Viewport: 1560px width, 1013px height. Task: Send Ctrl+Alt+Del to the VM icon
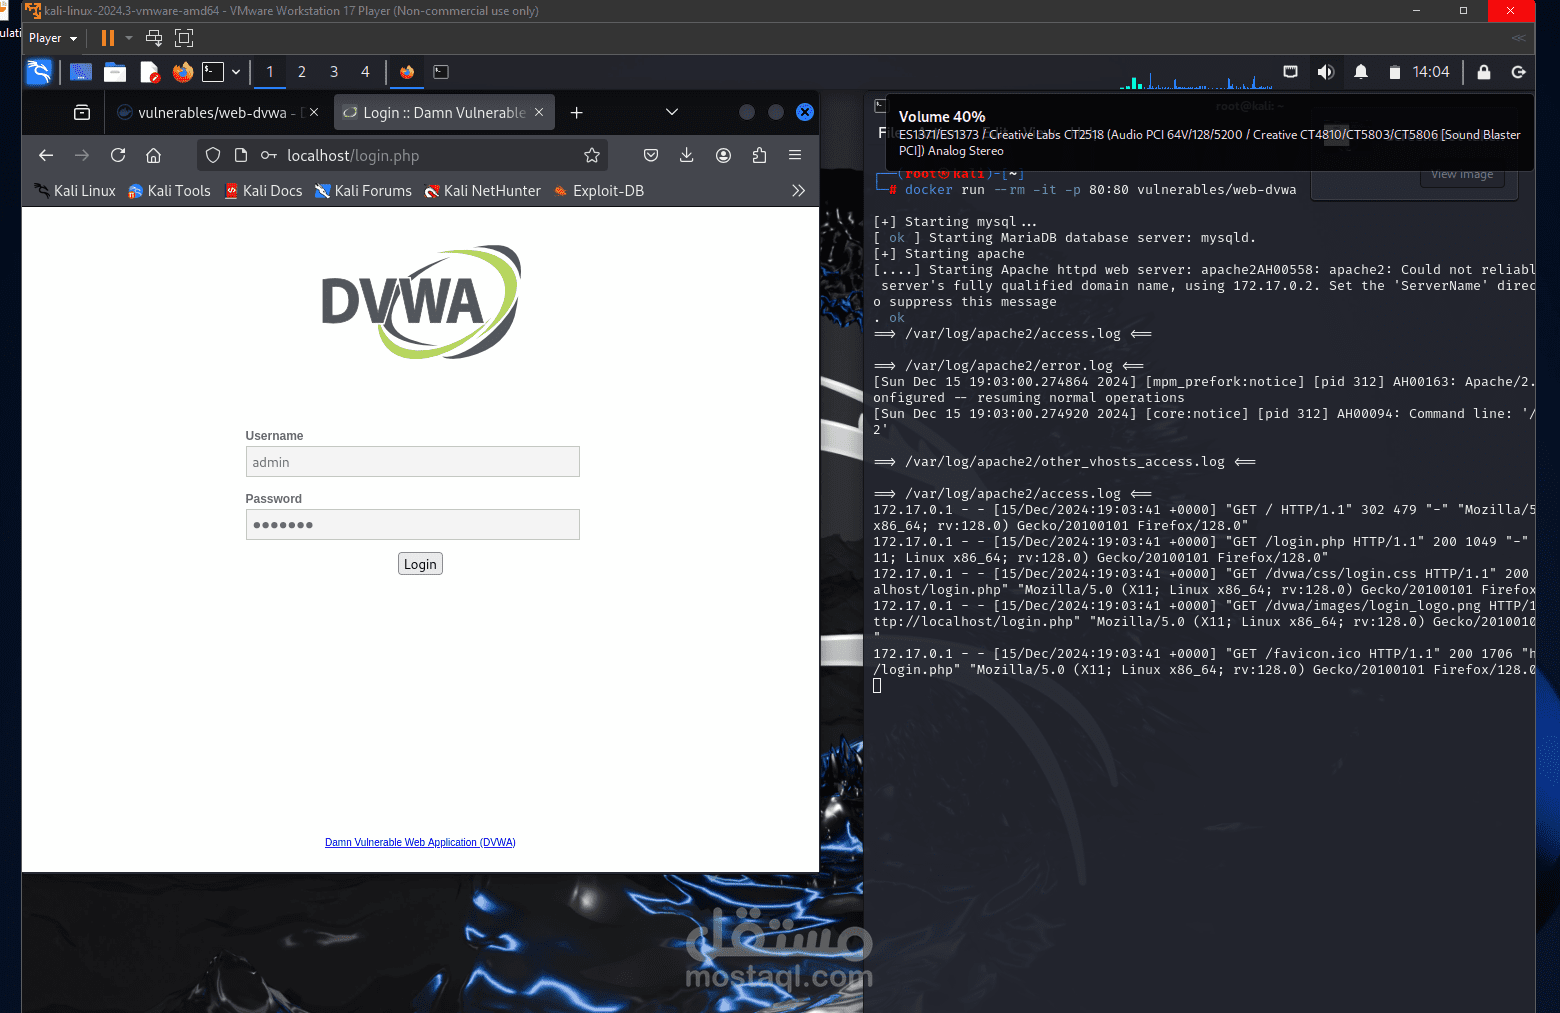tap(154, 38)
